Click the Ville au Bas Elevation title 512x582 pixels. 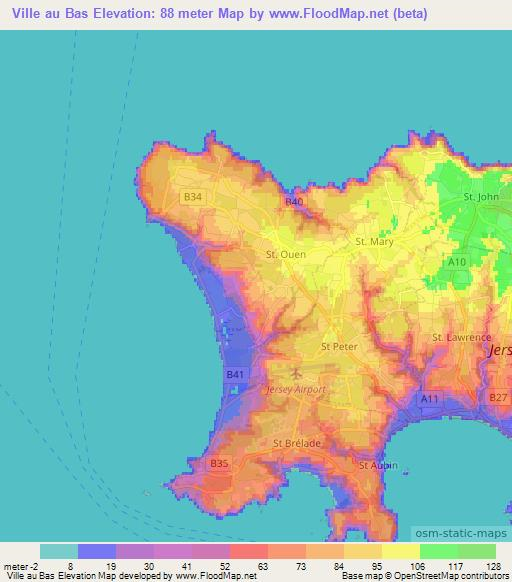click(219, 13)
